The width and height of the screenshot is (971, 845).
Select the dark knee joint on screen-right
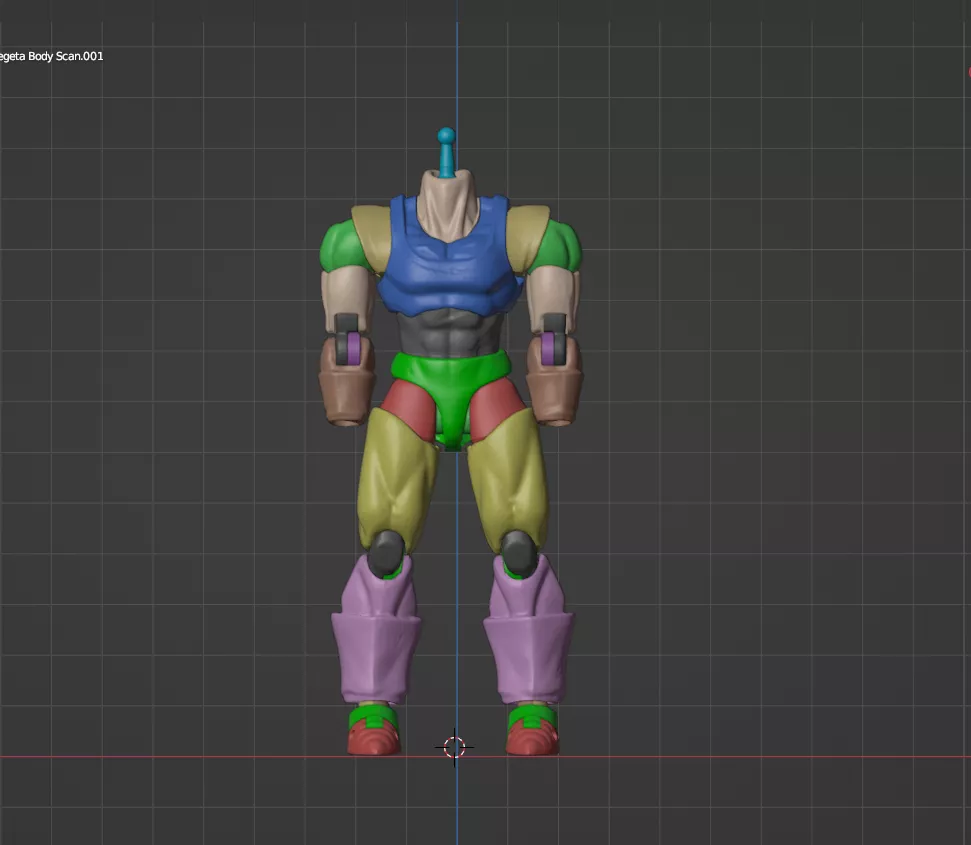[519, 553]
